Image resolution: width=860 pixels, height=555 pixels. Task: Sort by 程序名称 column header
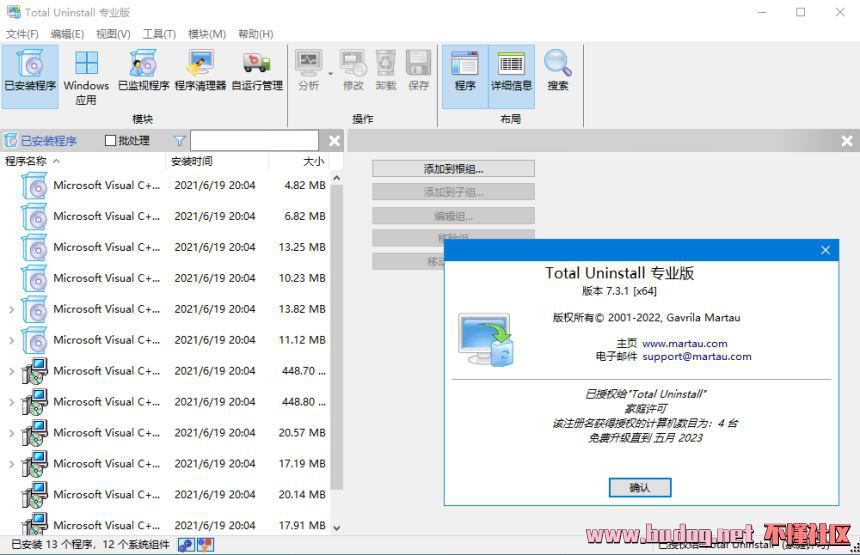pyautogui.click(x=82, y=161)
